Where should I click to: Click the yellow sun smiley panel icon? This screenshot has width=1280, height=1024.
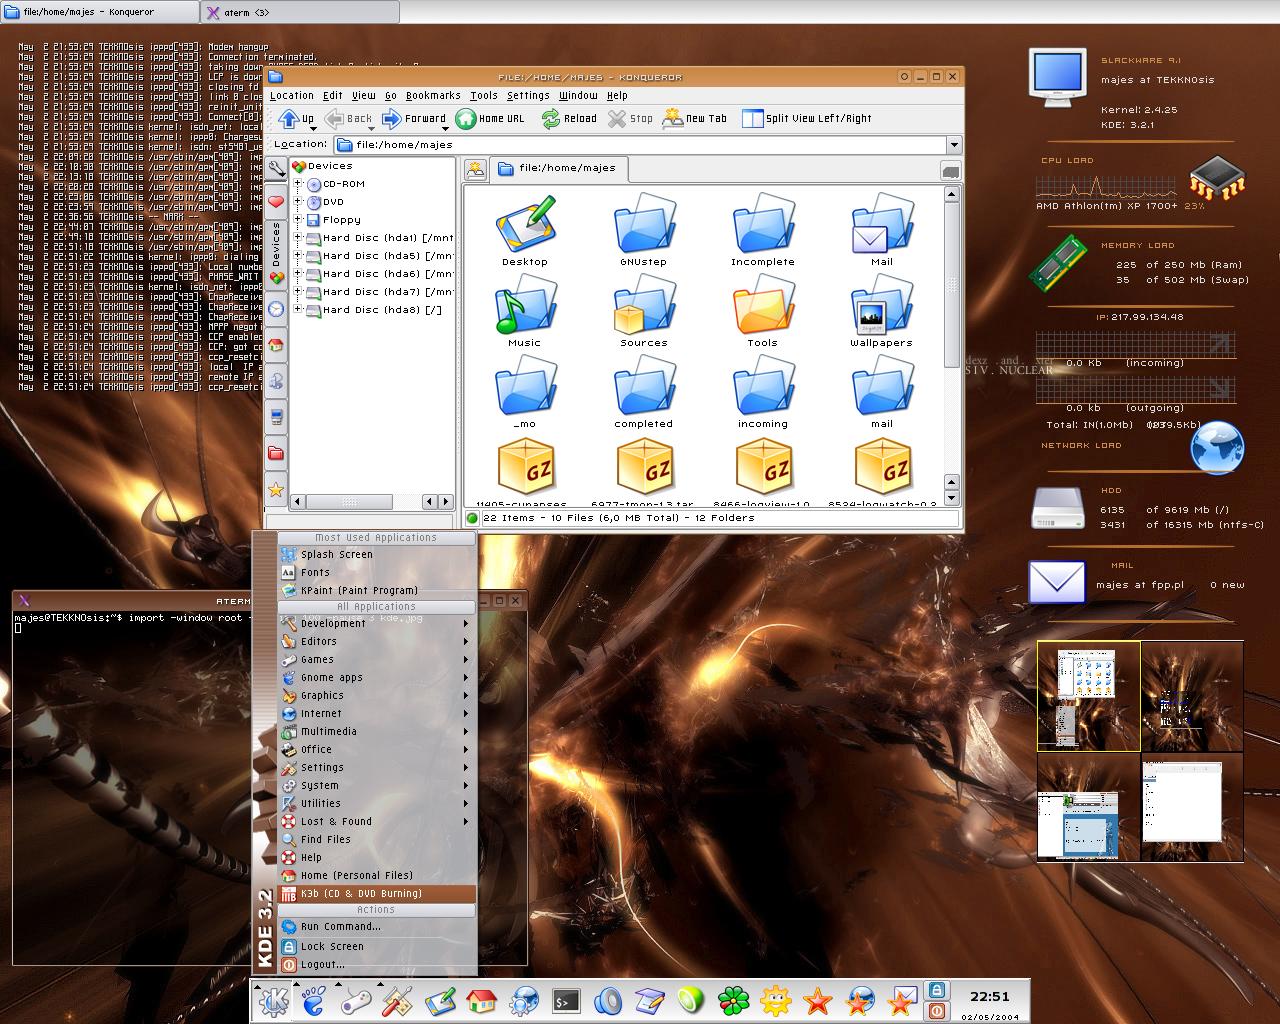tap(776, 1001)
